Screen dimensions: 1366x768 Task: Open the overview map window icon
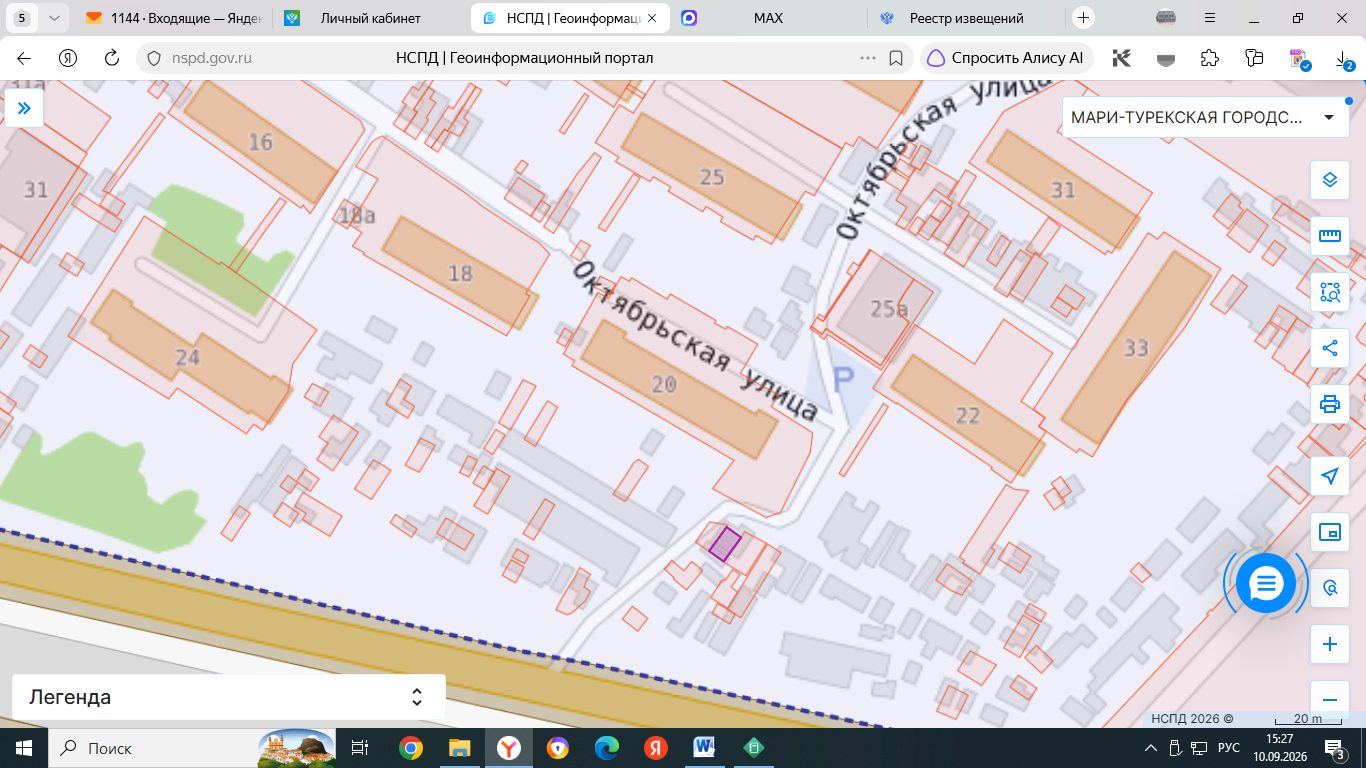tap(1330, 532)
